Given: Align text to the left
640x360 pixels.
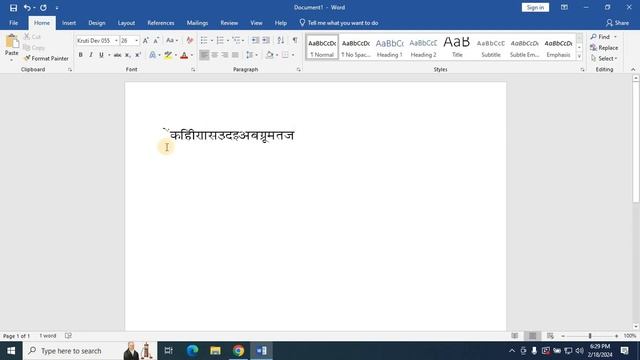Looking at the screenshot, I should coord(204,55).
